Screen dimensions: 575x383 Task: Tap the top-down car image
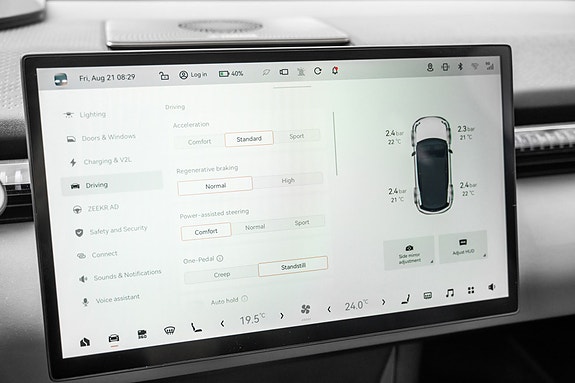pyautogui.click(x=432, y=165)
